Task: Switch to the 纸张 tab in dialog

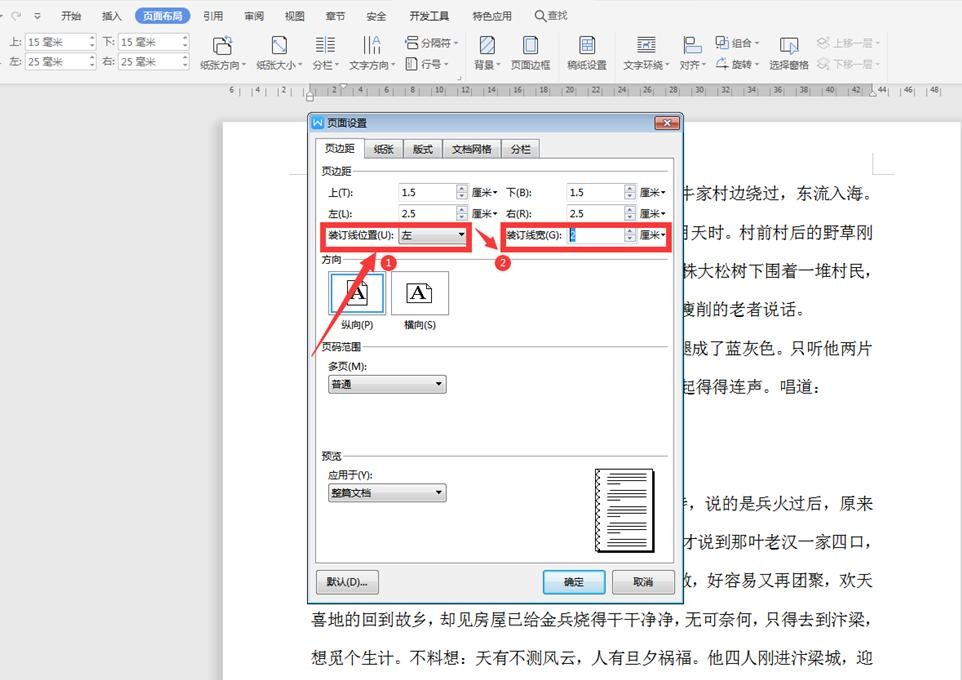Action: (384, 149)
